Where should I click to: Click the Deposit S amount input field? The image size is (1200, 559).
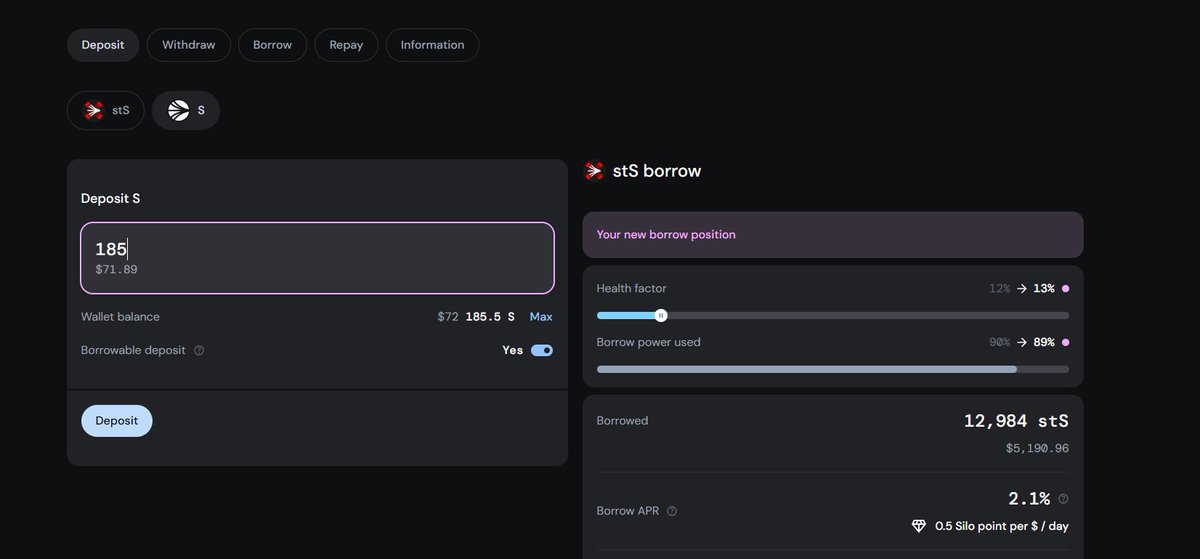click(317, 258)
